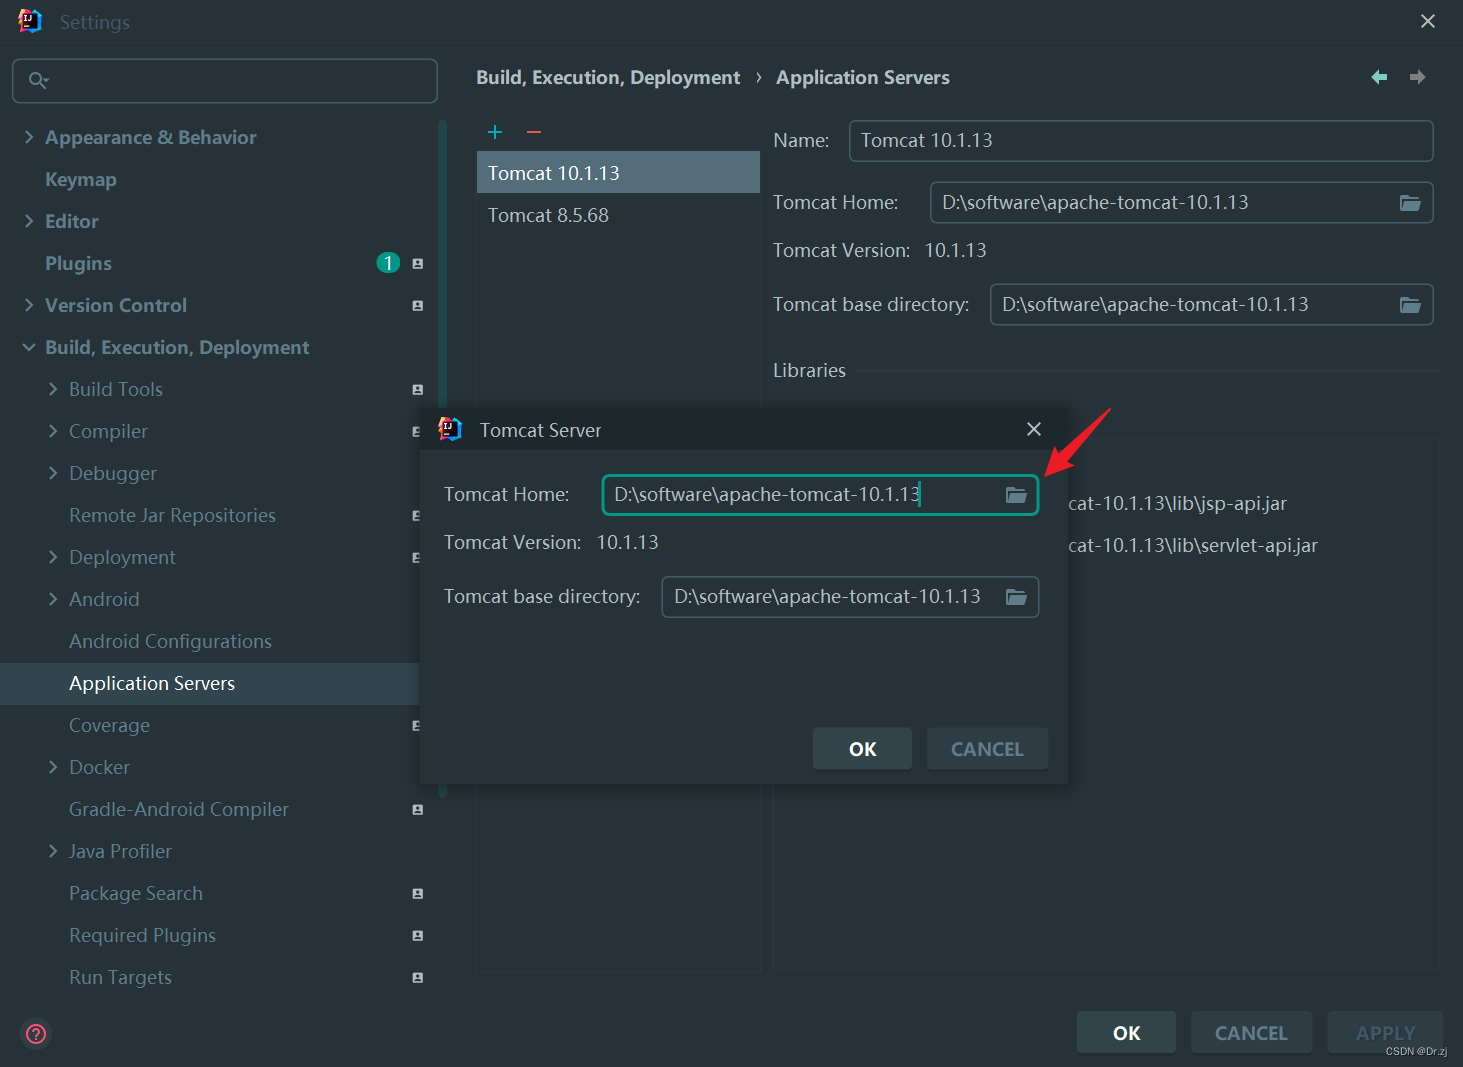
Task: Click IntelliJ logo in Tomcat Server dialog
Action: point(450,429)
